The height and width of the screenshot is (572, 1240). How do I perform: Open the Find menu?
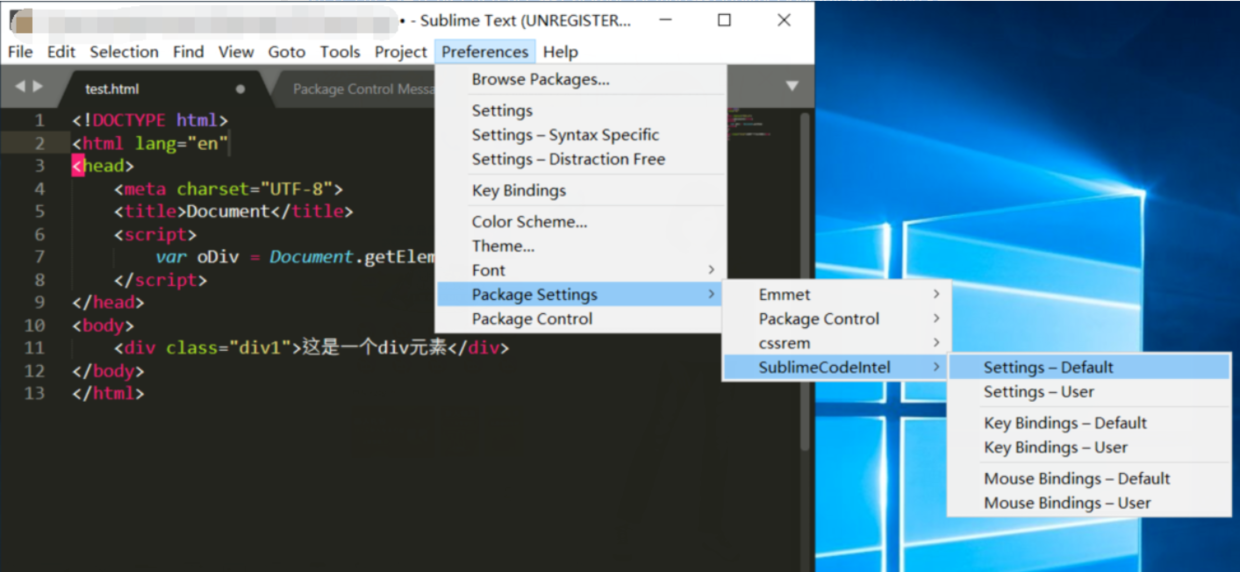[188, 52]
